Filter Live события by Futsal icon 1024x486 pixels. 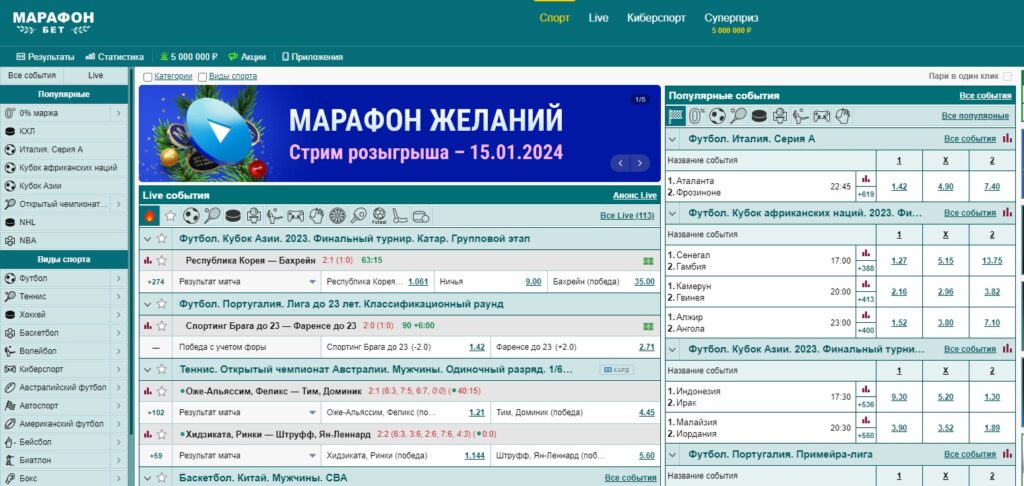click(379, 216)
